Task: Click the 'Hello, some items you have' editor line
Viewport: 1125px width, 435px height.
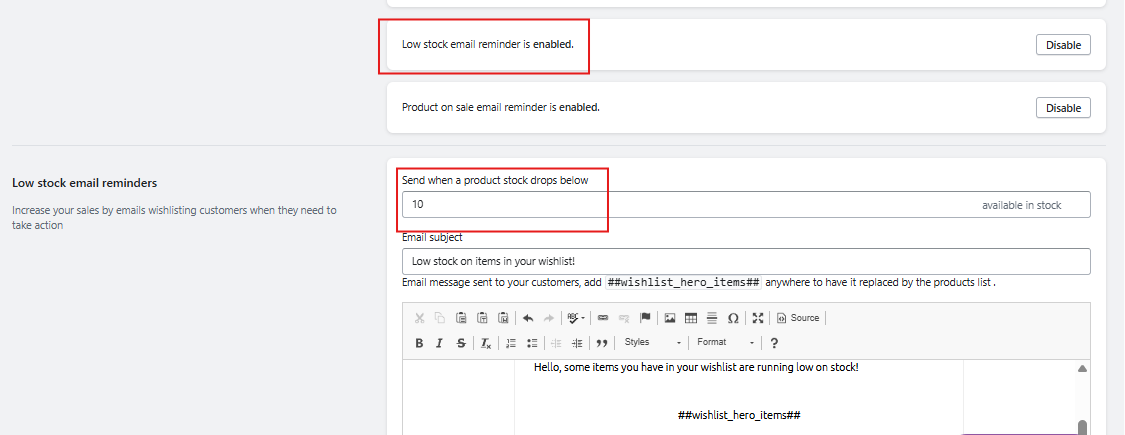Action: (x=696, y=368)
